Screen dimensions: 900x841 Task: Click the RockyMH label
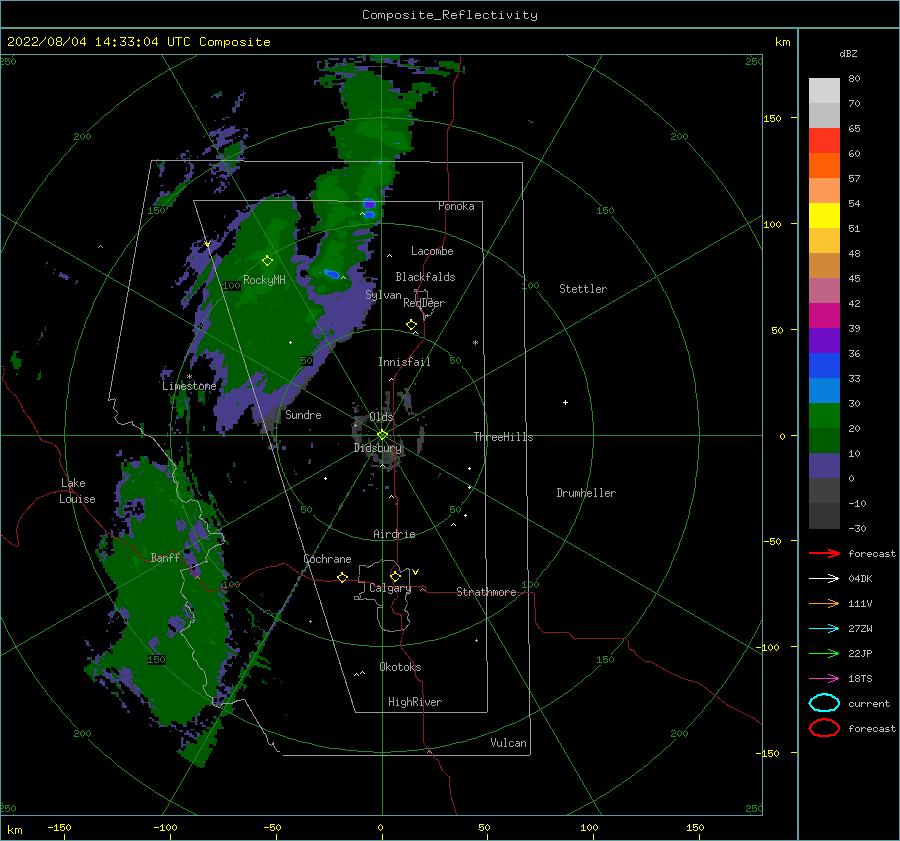tap(264, 280)
